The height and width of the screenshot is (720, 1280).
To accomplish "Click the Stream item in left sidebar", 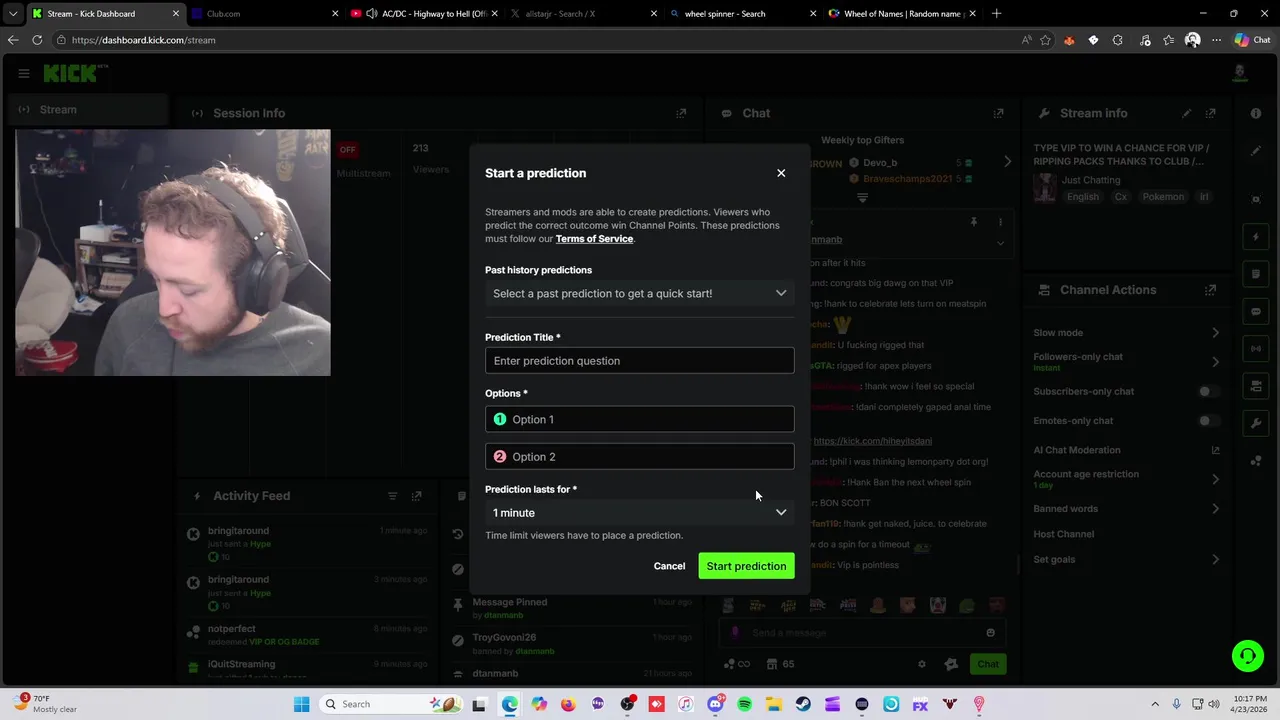I will point(90,110).
